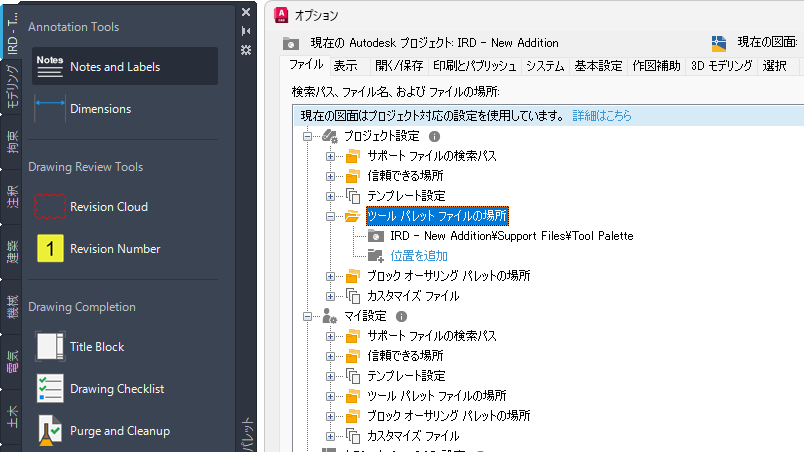Click the Revision Cloud label text

[109, 207]
